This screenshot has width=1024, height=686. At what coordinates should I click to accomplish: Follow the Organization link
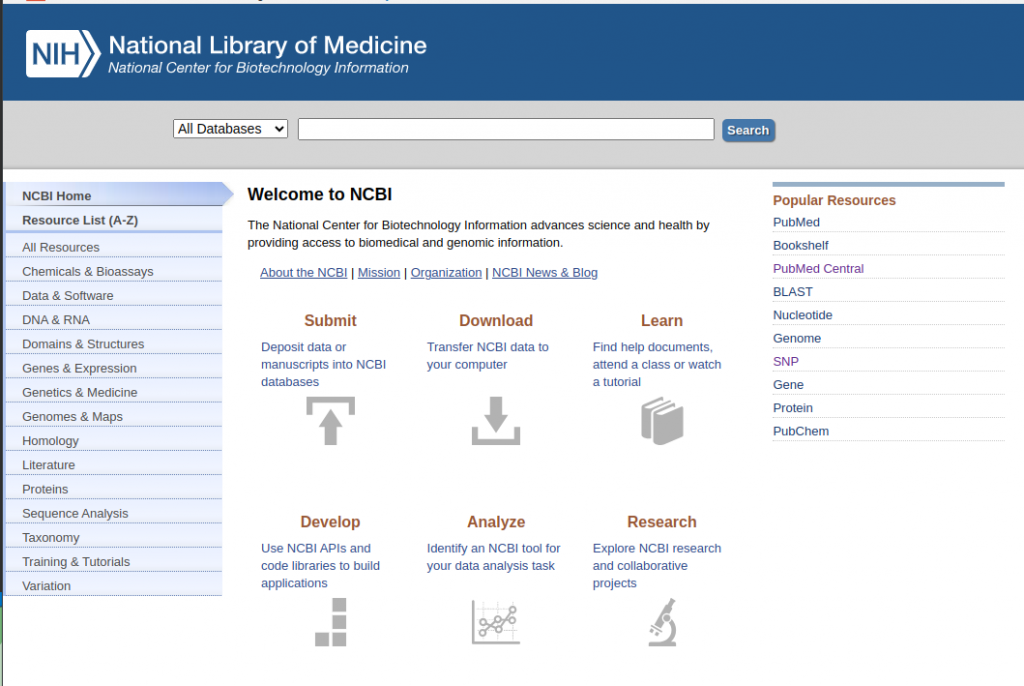click(446, 272)
